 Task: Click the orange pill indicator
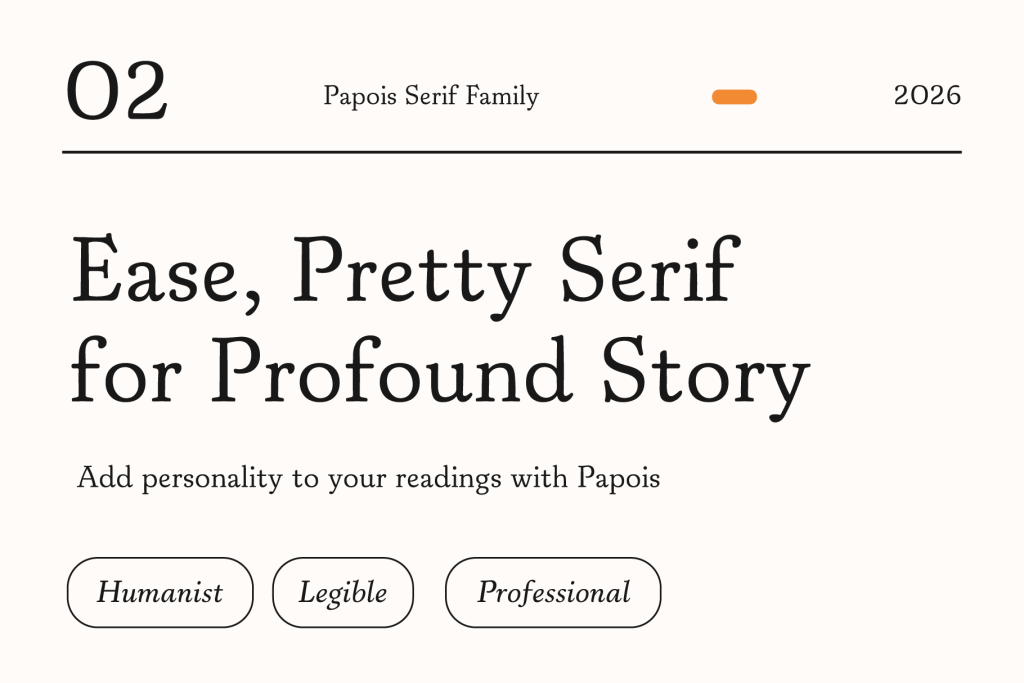click(734, 97)
